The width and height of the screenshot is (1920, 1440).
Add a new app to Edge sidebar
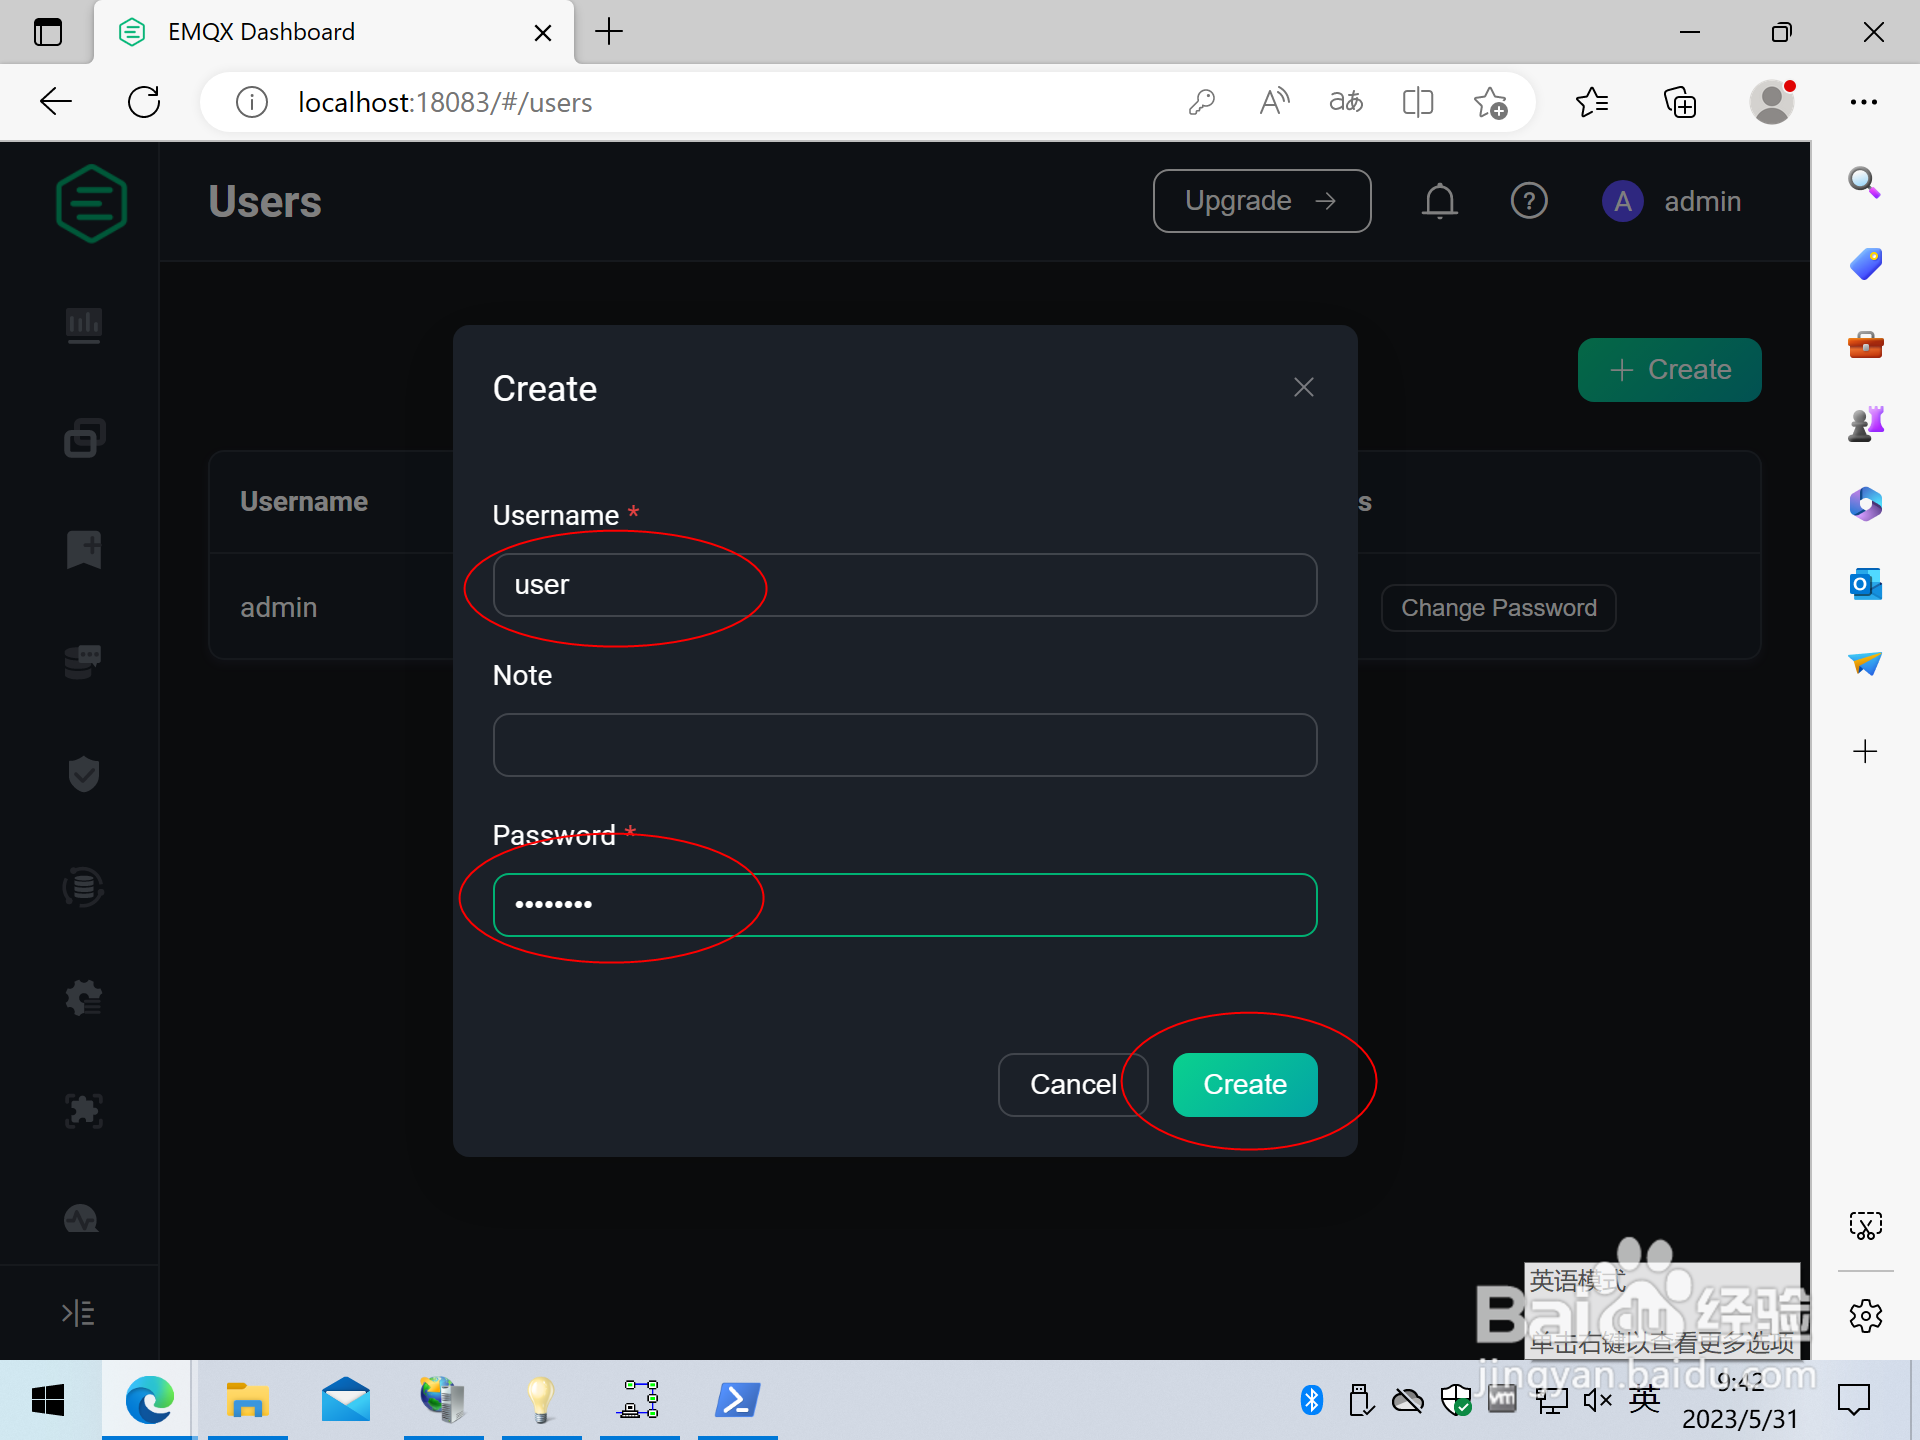[1864, 751]
